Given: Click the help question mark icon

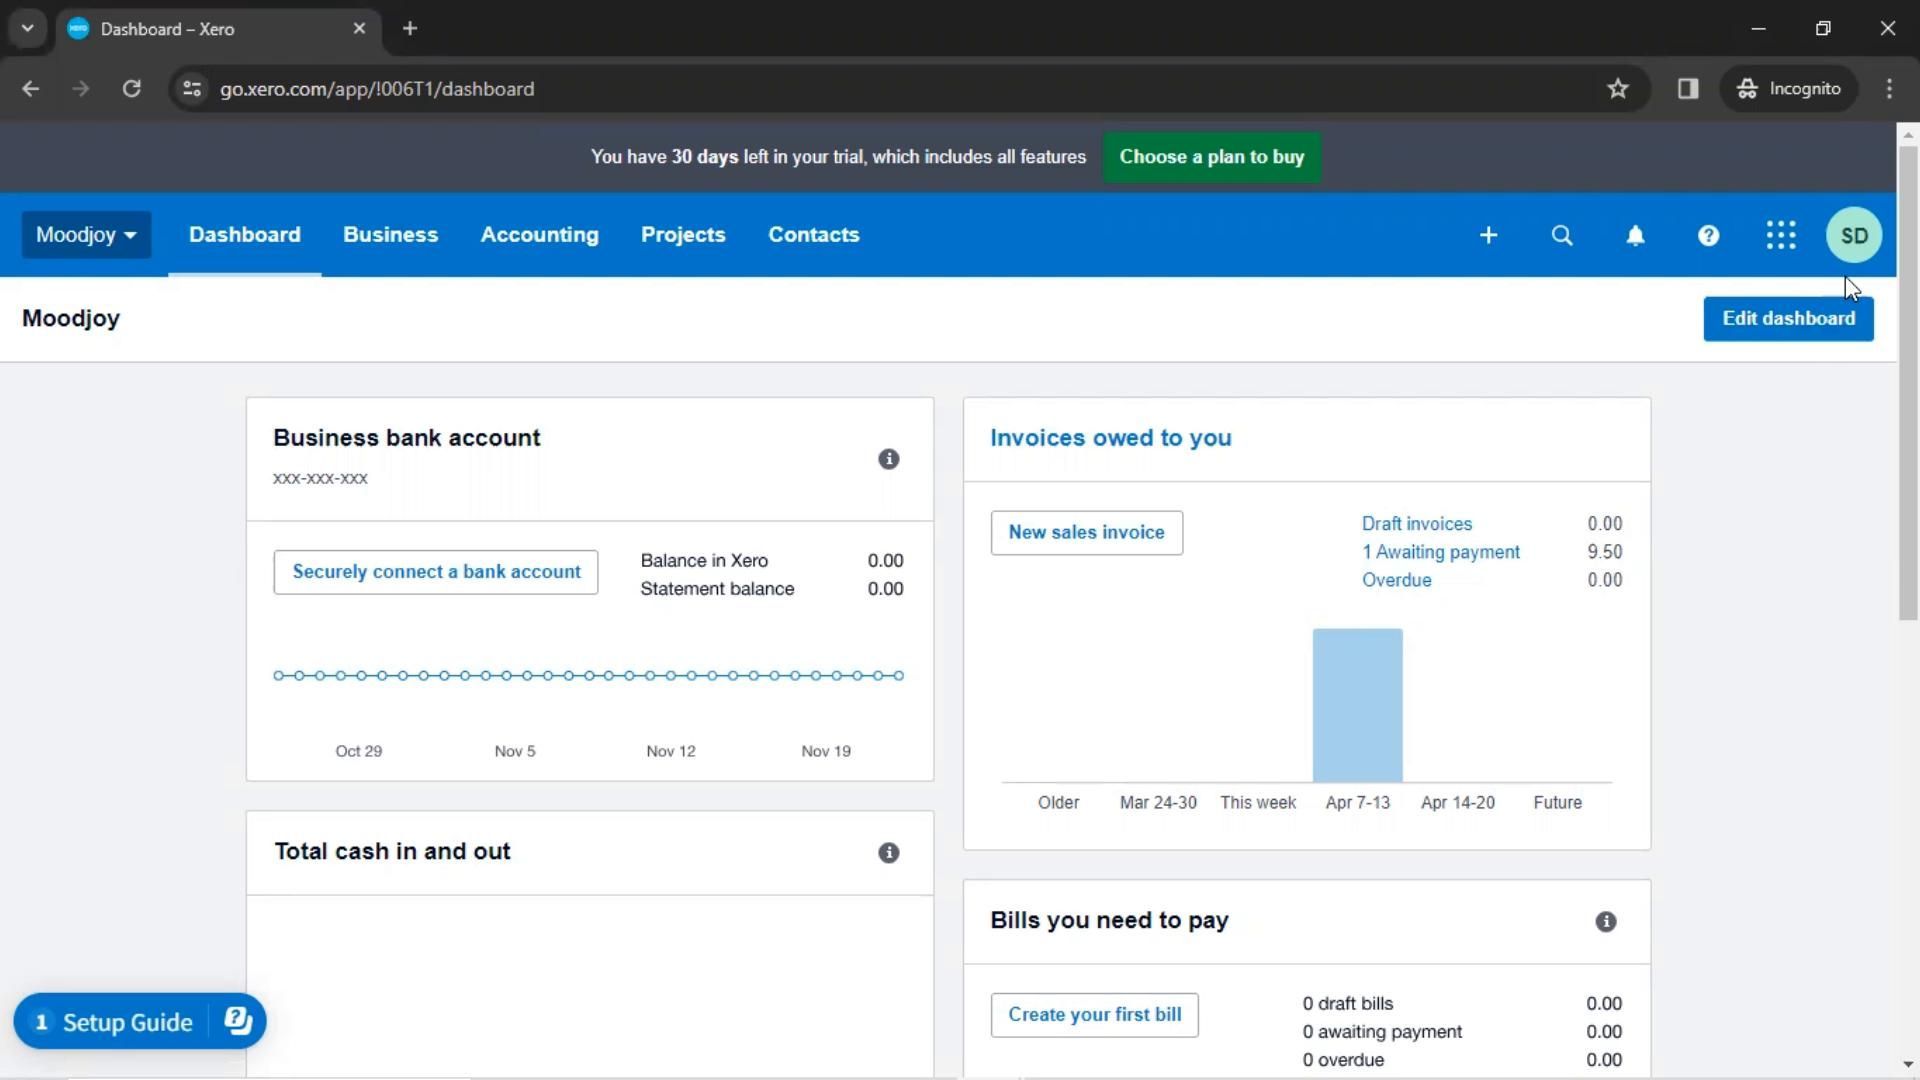Looking at the screenshot, I should pyautogui.click(x=1708, y=235).
